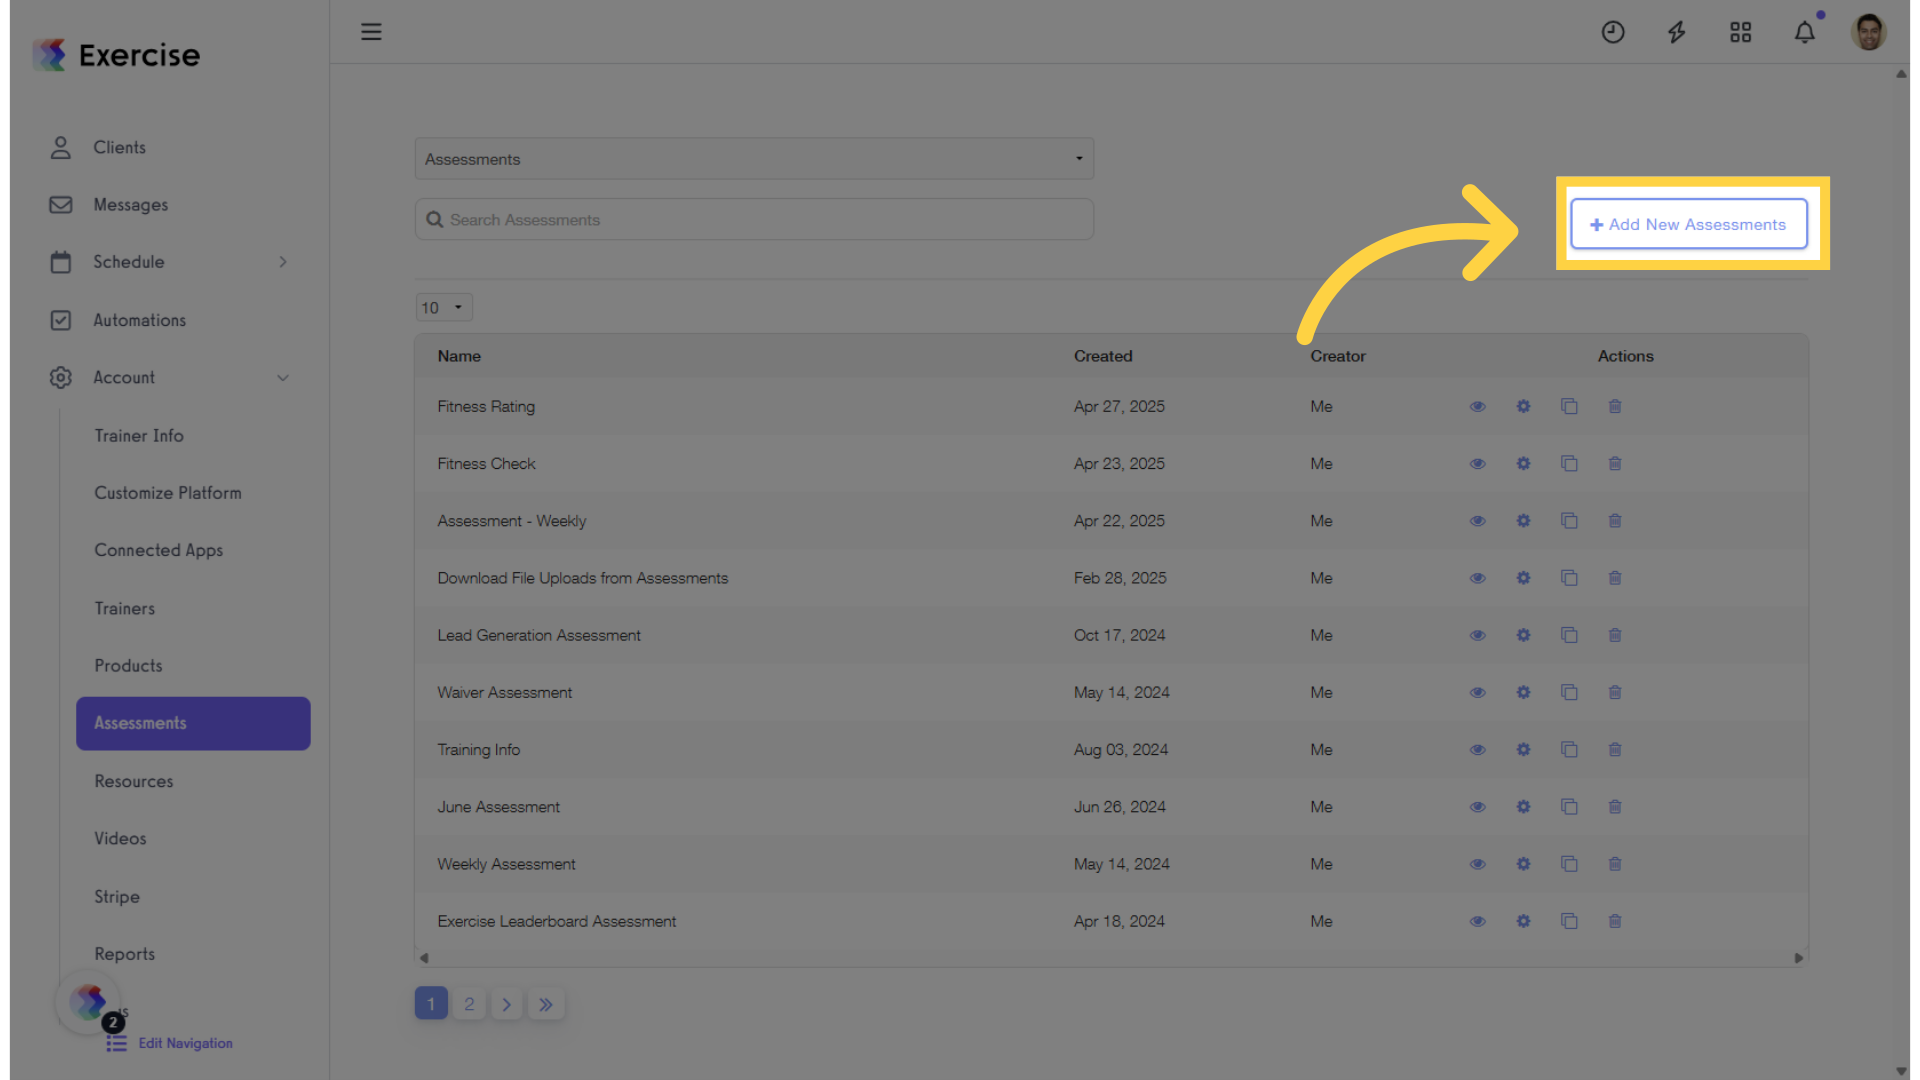Viewport: 1920px width, 1080px height.
Task: Open settings for Lead Generation Assessment
Action: (x=1523, y=635)
